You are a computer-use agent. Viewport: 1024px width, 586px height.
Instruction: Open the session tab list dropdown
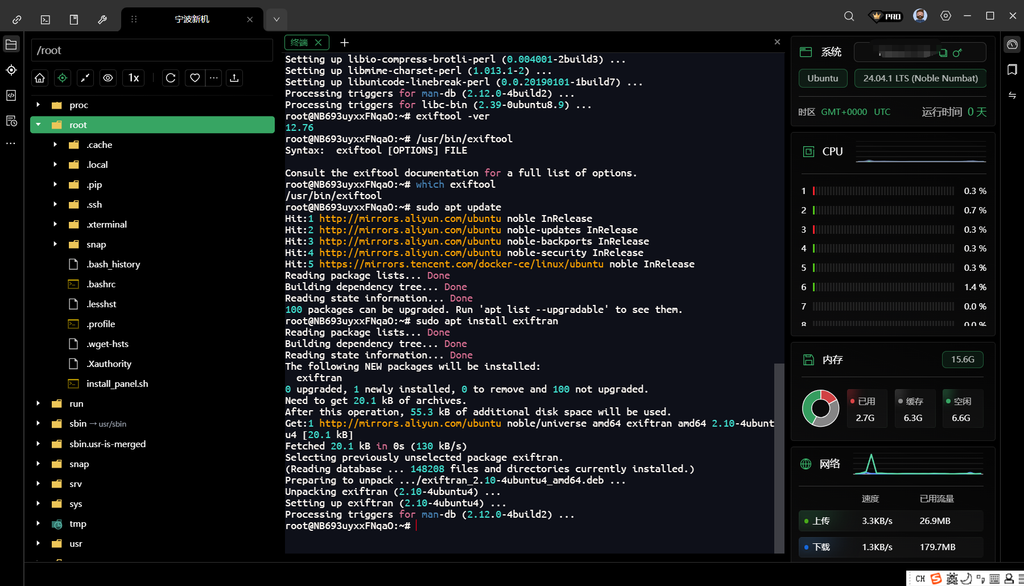click(276, 20)
